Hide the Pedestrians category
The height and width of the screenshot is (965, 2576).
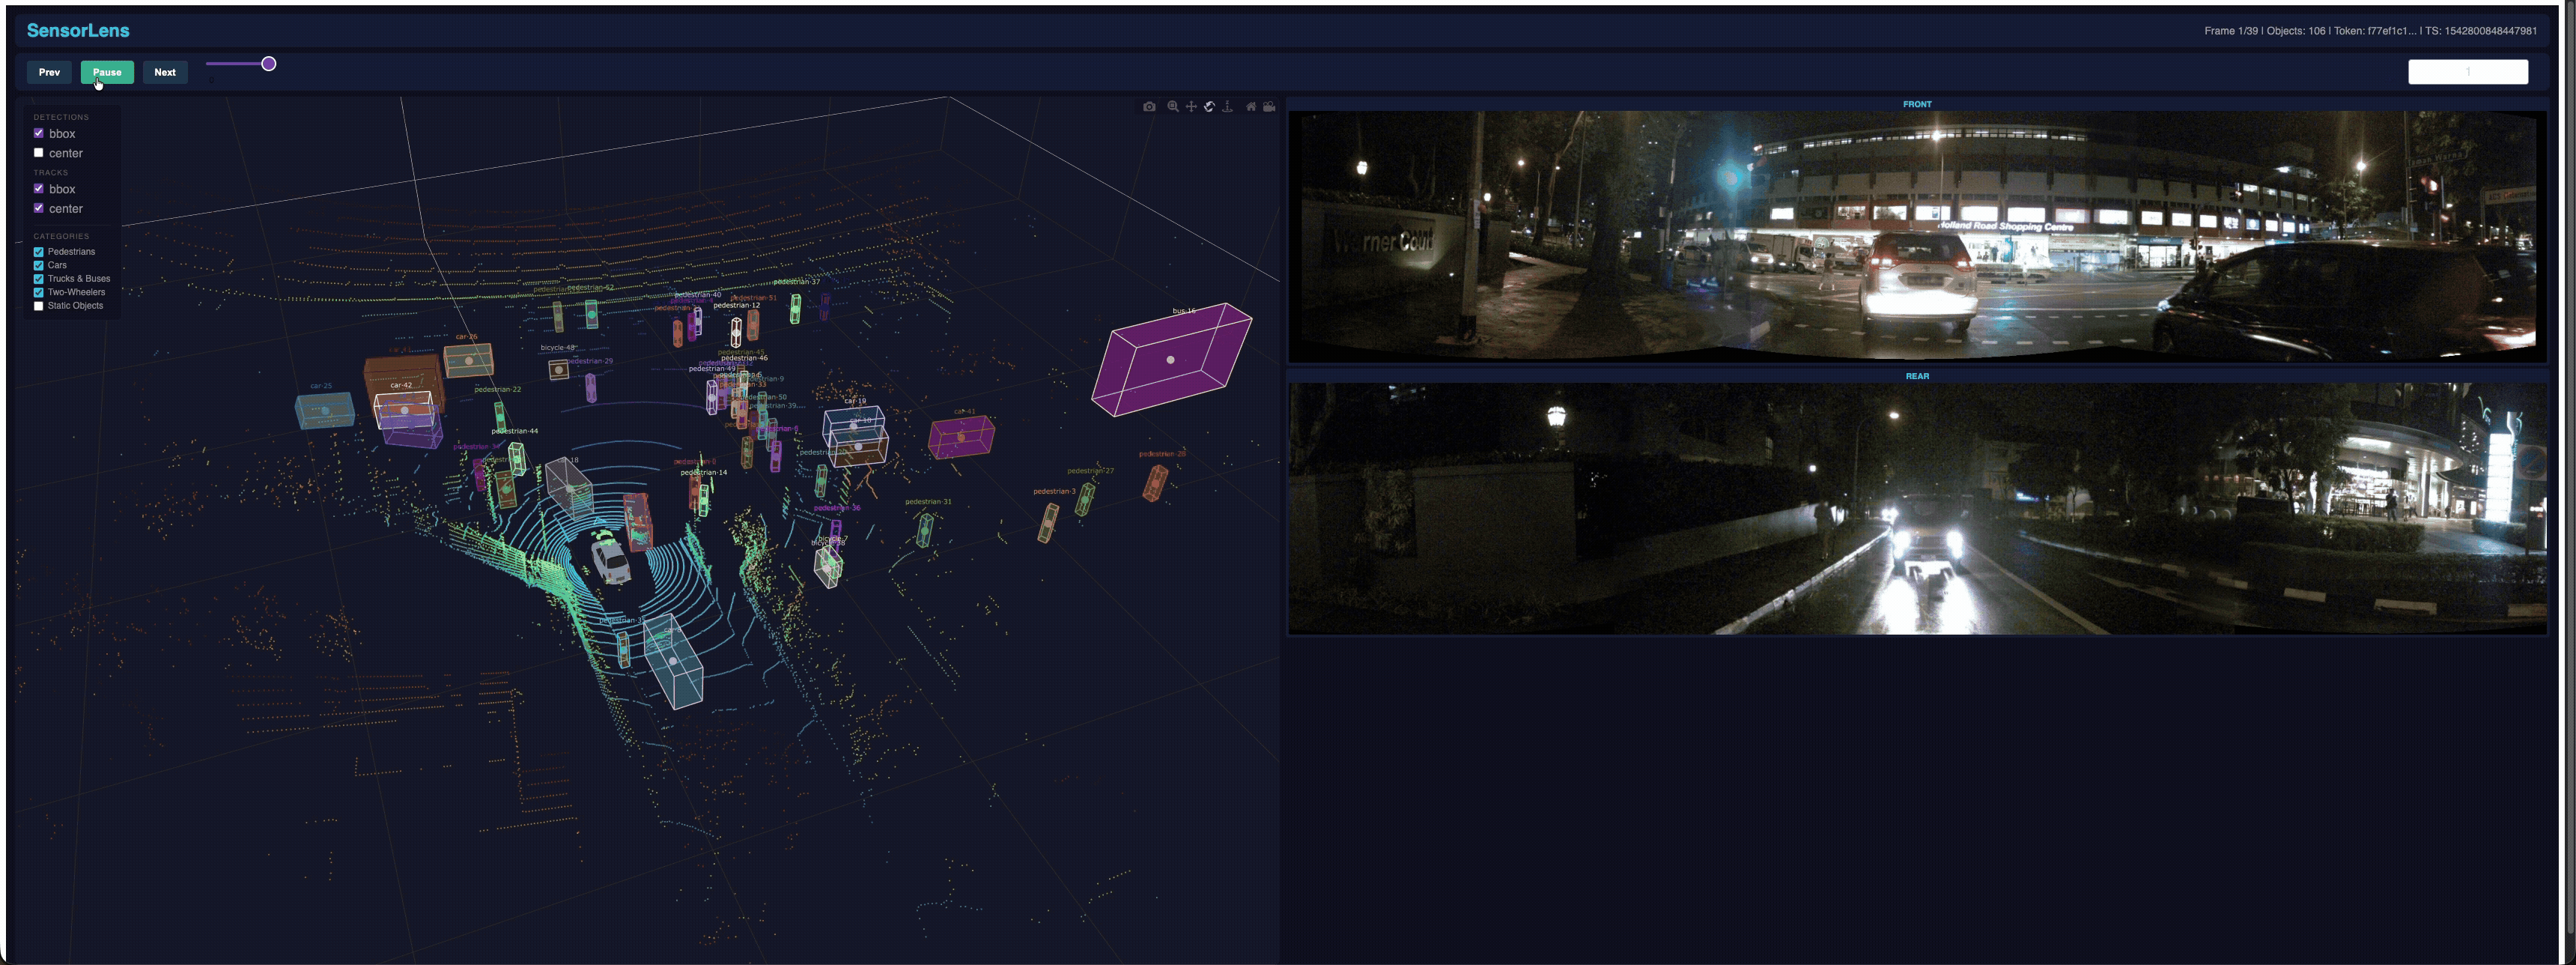39,252
